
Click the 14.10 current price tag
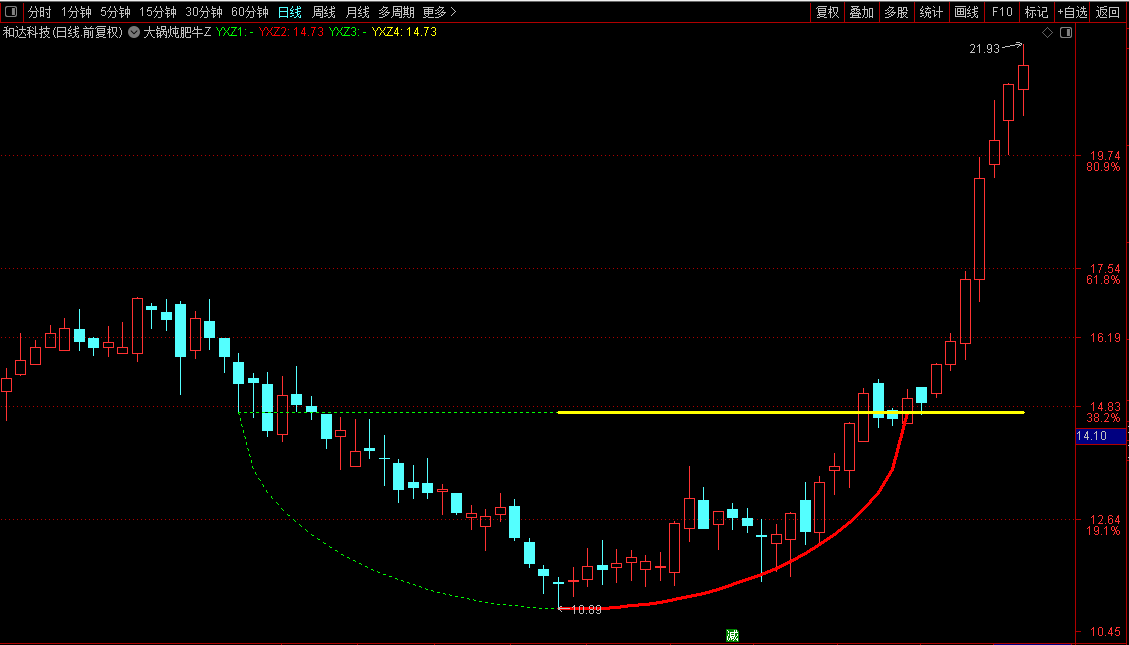(1100, 436)
